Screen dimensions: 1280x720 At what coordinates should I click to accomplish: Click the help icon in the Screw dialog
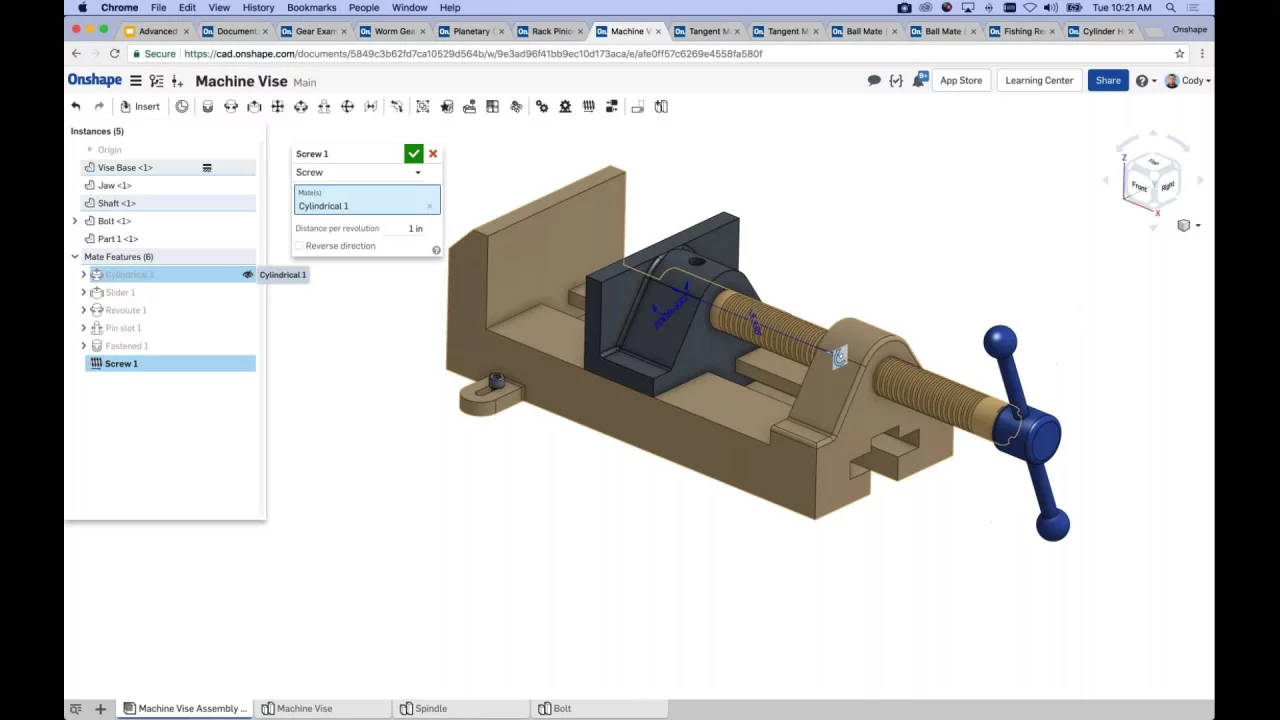pyautogui.click(x=436, y=249)
